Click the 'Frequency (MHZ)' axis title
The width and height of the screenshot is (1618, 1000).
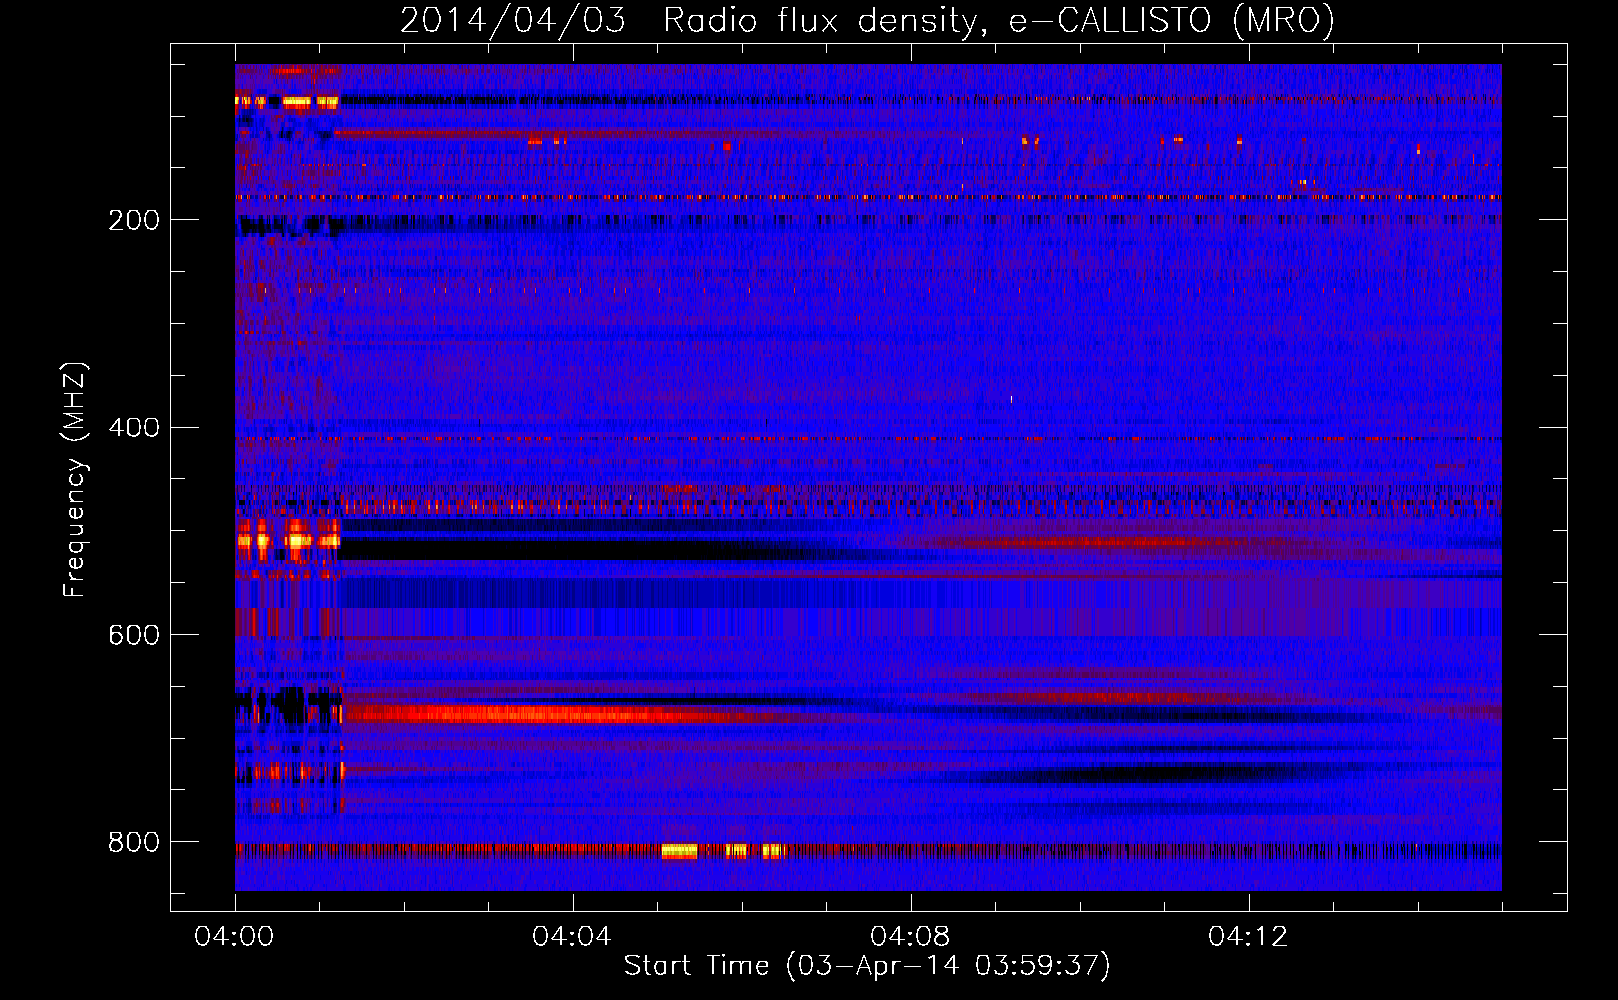point(75,480)
